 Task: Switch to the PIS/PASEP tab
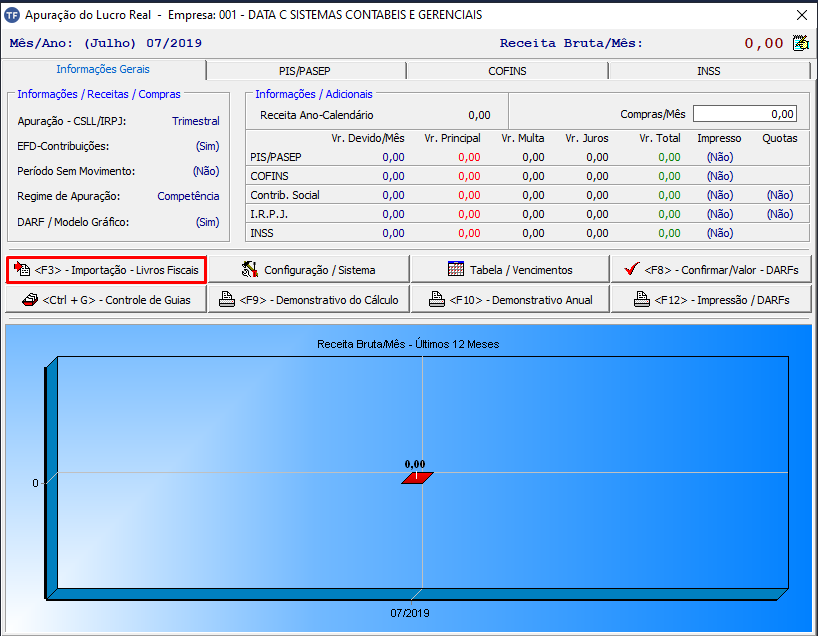(x=305, y=71)
